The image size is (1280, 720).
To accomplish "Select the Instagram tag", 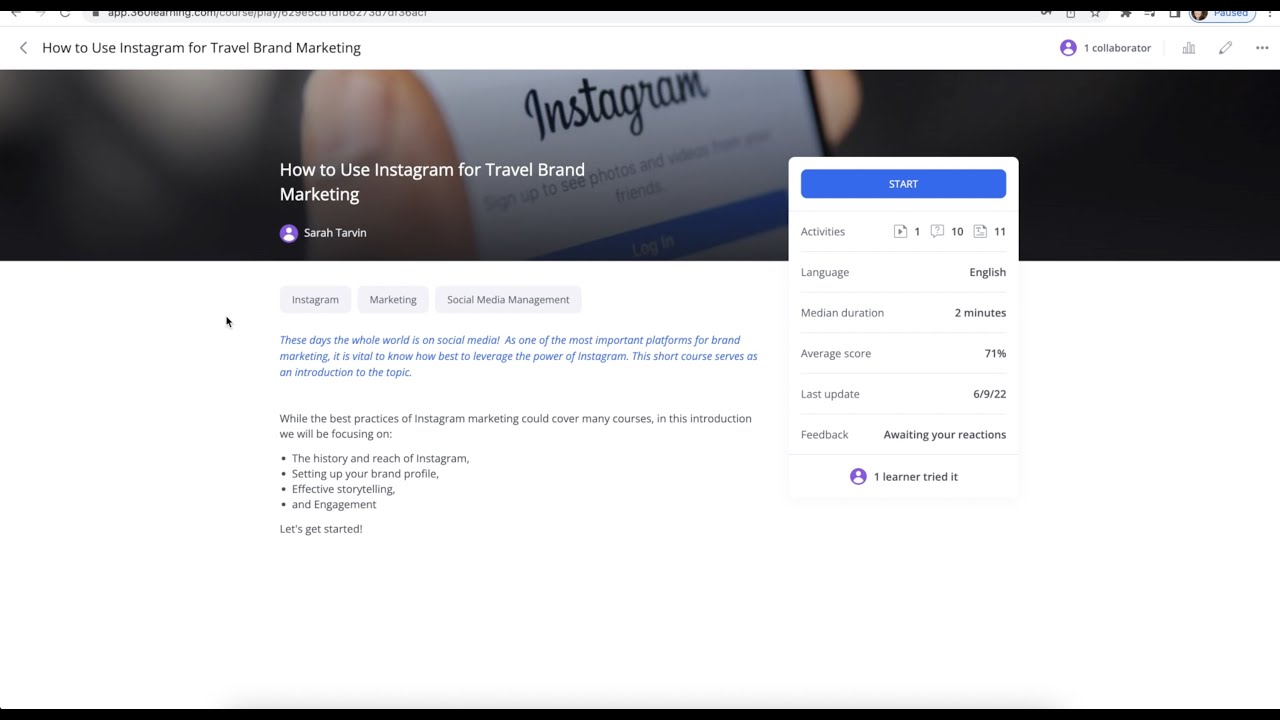I will (315, 300).
